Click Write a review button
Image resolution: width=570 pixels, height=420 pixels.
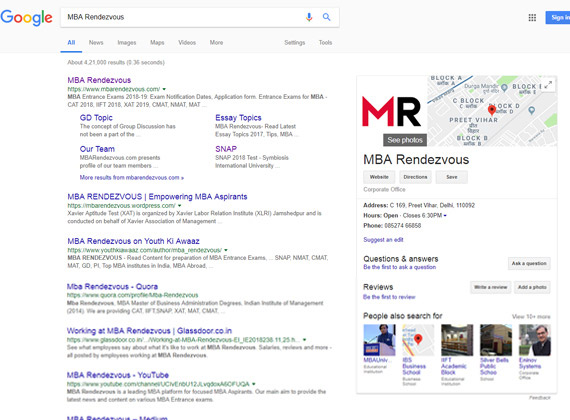tap(490, 287)
